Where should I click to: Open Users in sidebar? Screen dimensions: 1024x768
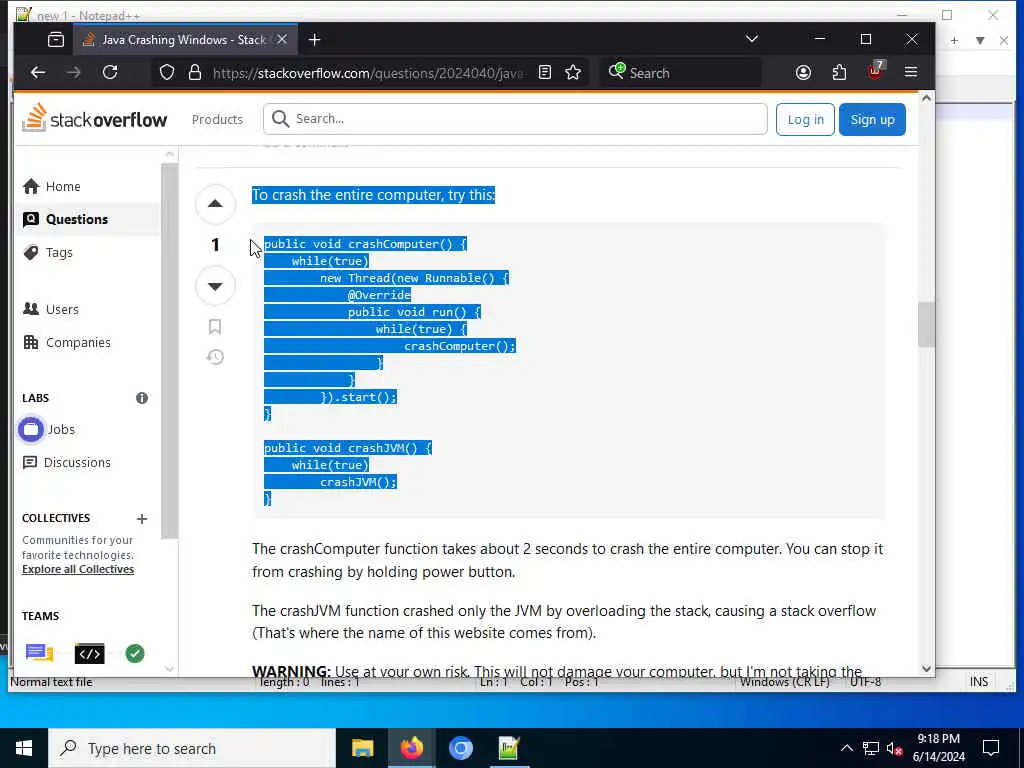point(62,310)
